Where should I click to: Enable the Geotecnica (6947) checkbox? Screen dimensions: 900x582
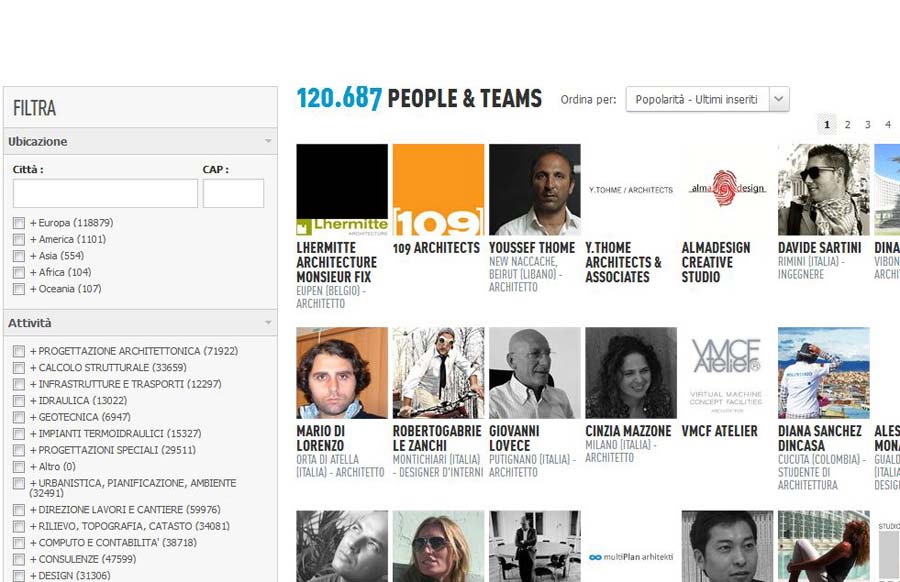[19, 417]
